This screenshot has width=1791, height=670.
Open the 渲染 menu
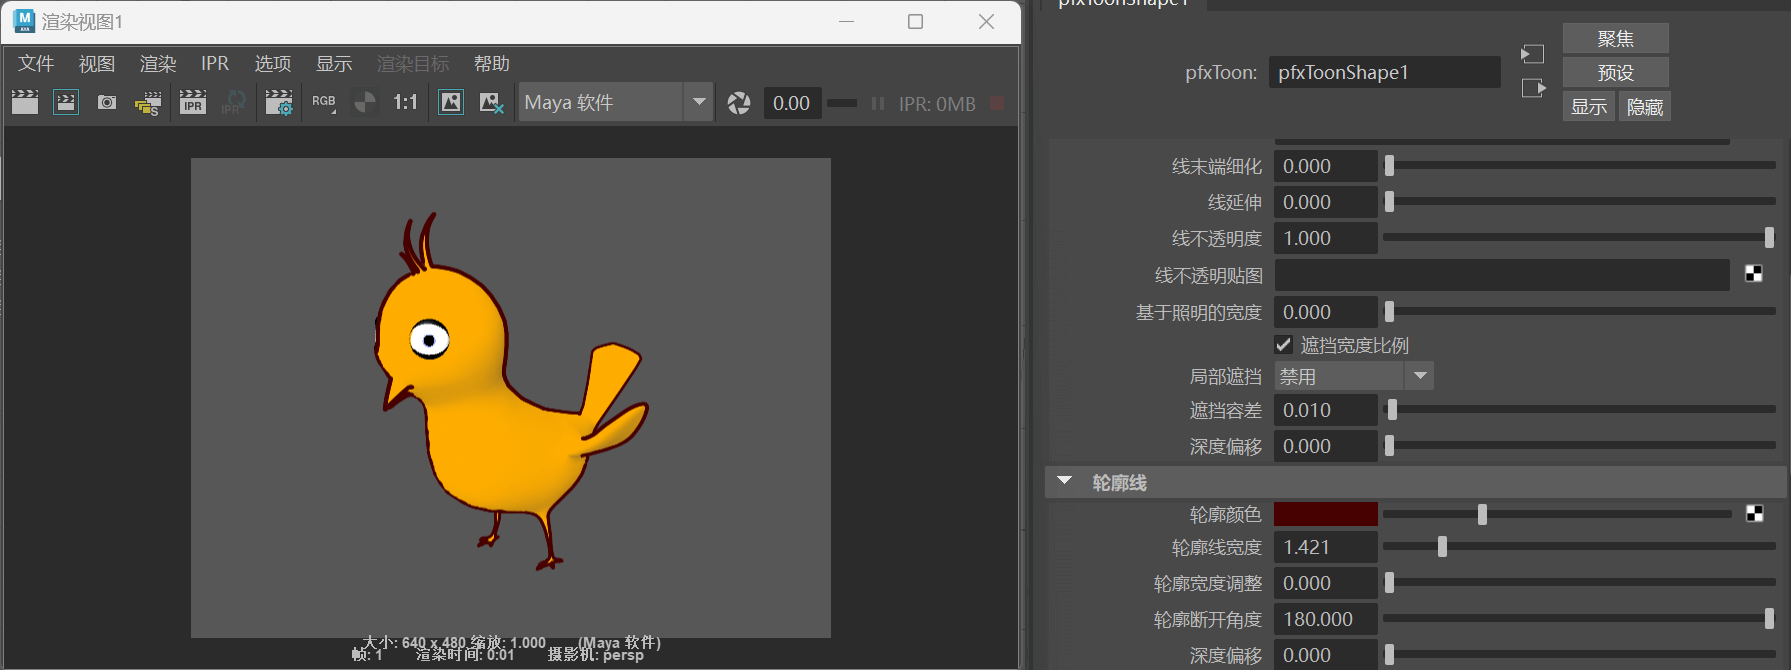tap(158, 64)
